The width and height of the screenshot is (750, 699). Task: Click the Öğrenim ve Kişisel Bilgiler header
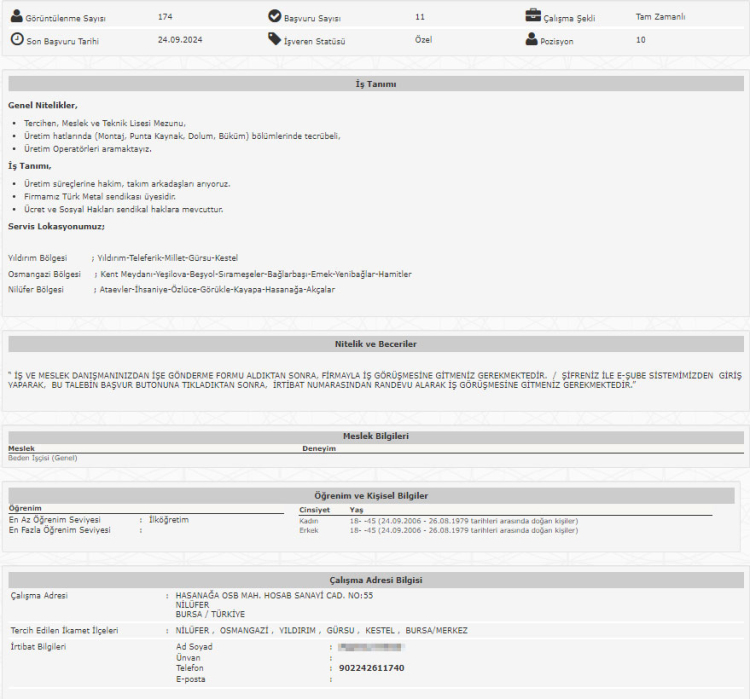(x=375, y=495)
